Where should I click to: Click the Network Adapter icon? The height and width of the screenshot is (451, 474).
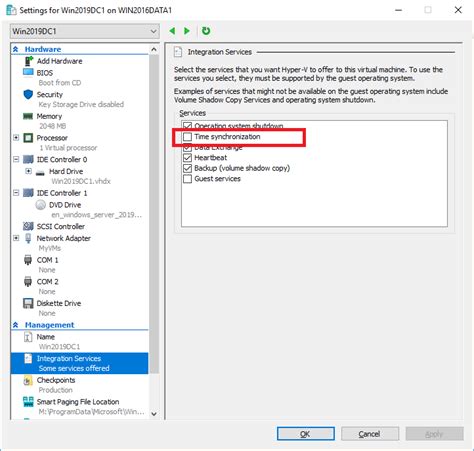click(x=28, y=238)
